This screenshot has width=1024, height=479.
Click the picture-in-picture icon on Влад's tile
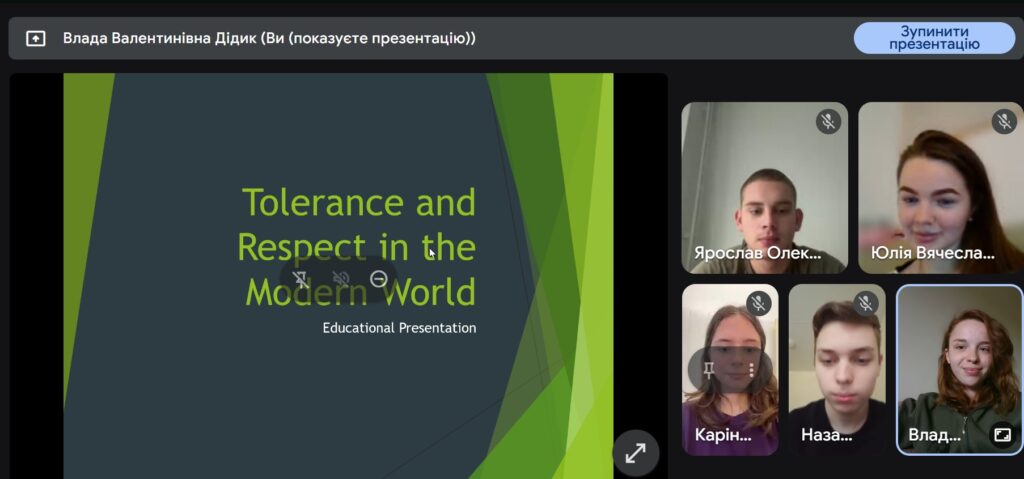1002,435
